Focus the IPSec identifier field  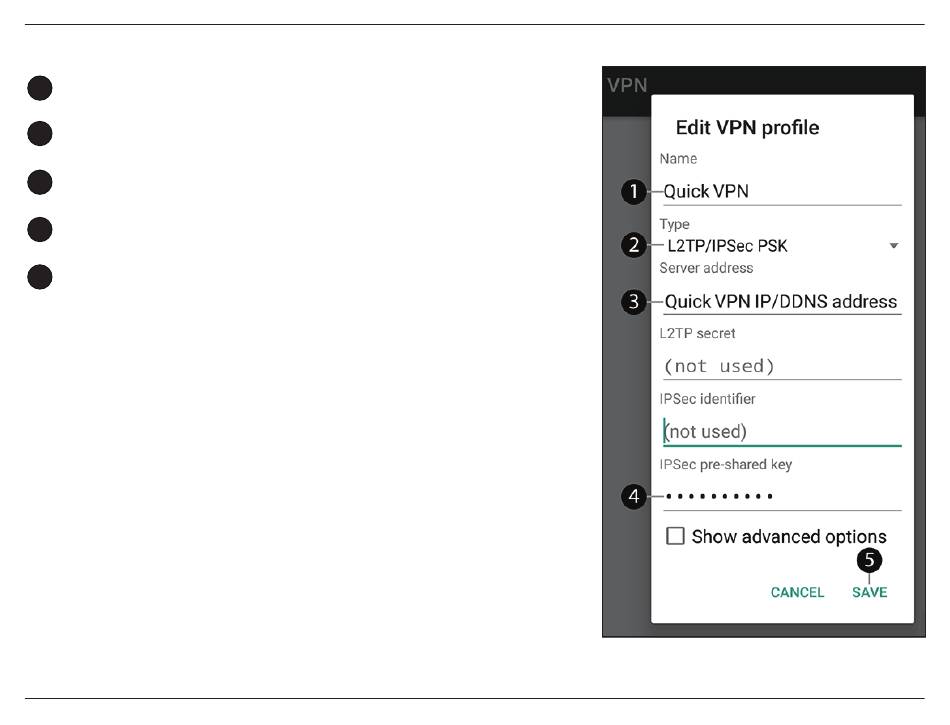click(x=782, y=432)
